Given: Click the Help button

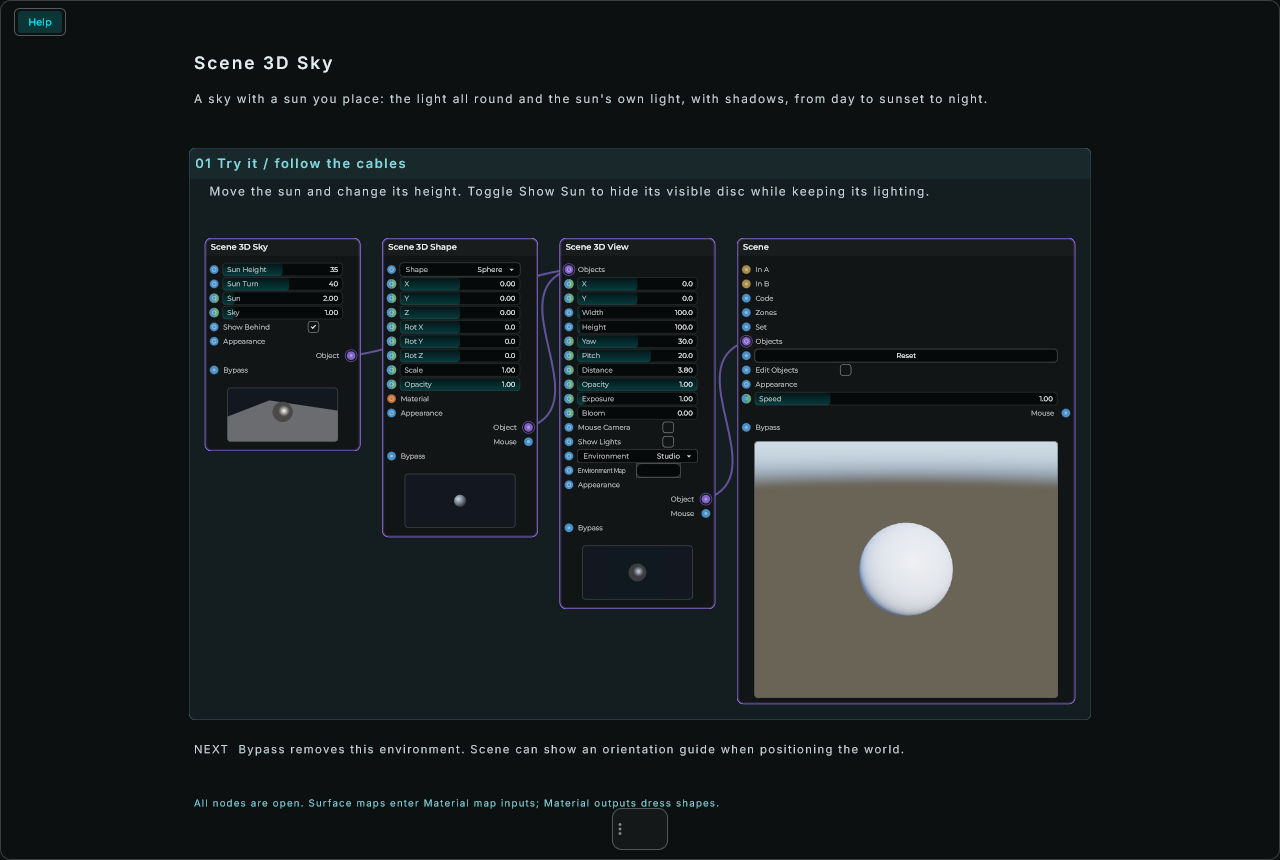Looking at the screenshot, I should (40, 22).
